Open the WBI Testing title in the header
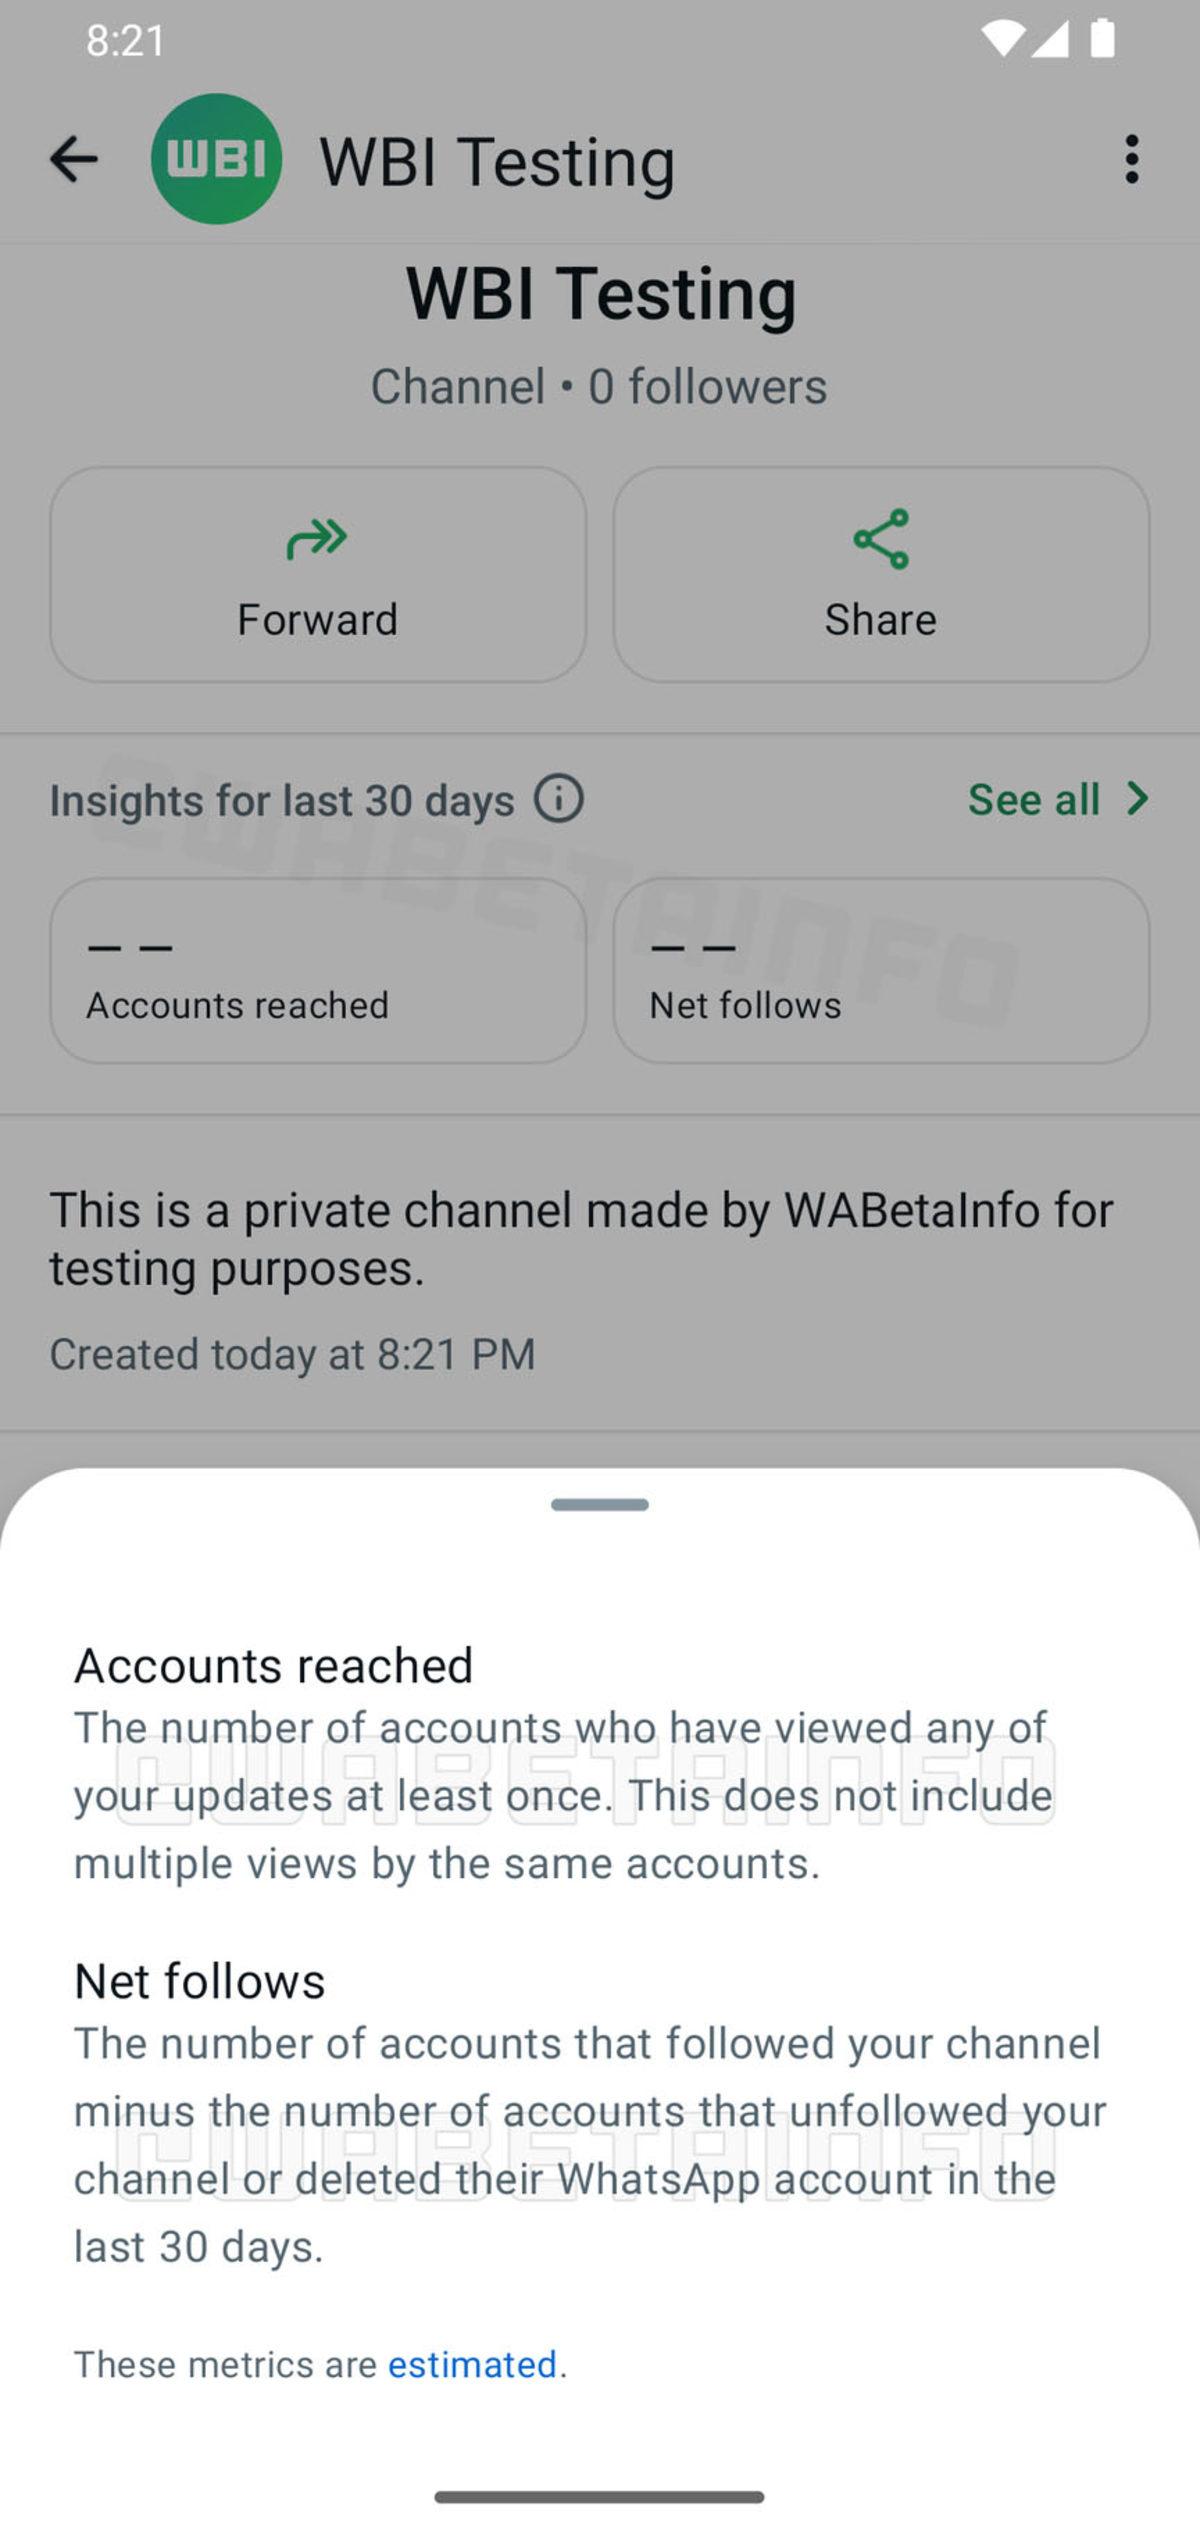The width and height of the screenshot is (1200, 2534). (495, 160)
